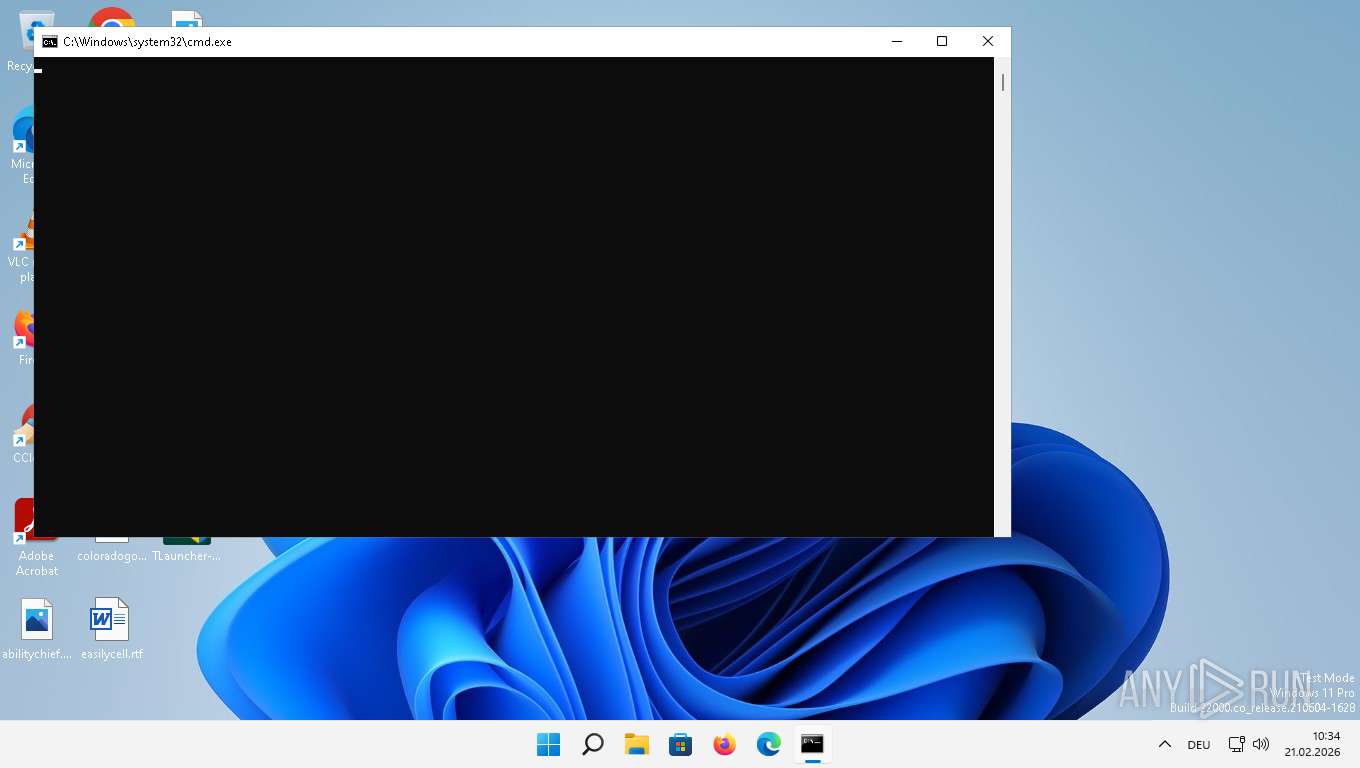Image resolution: width=1360 pixels, height=768 pixels.
Task: Show hidden system tray icons
Action: click(x=1164, y=744)
